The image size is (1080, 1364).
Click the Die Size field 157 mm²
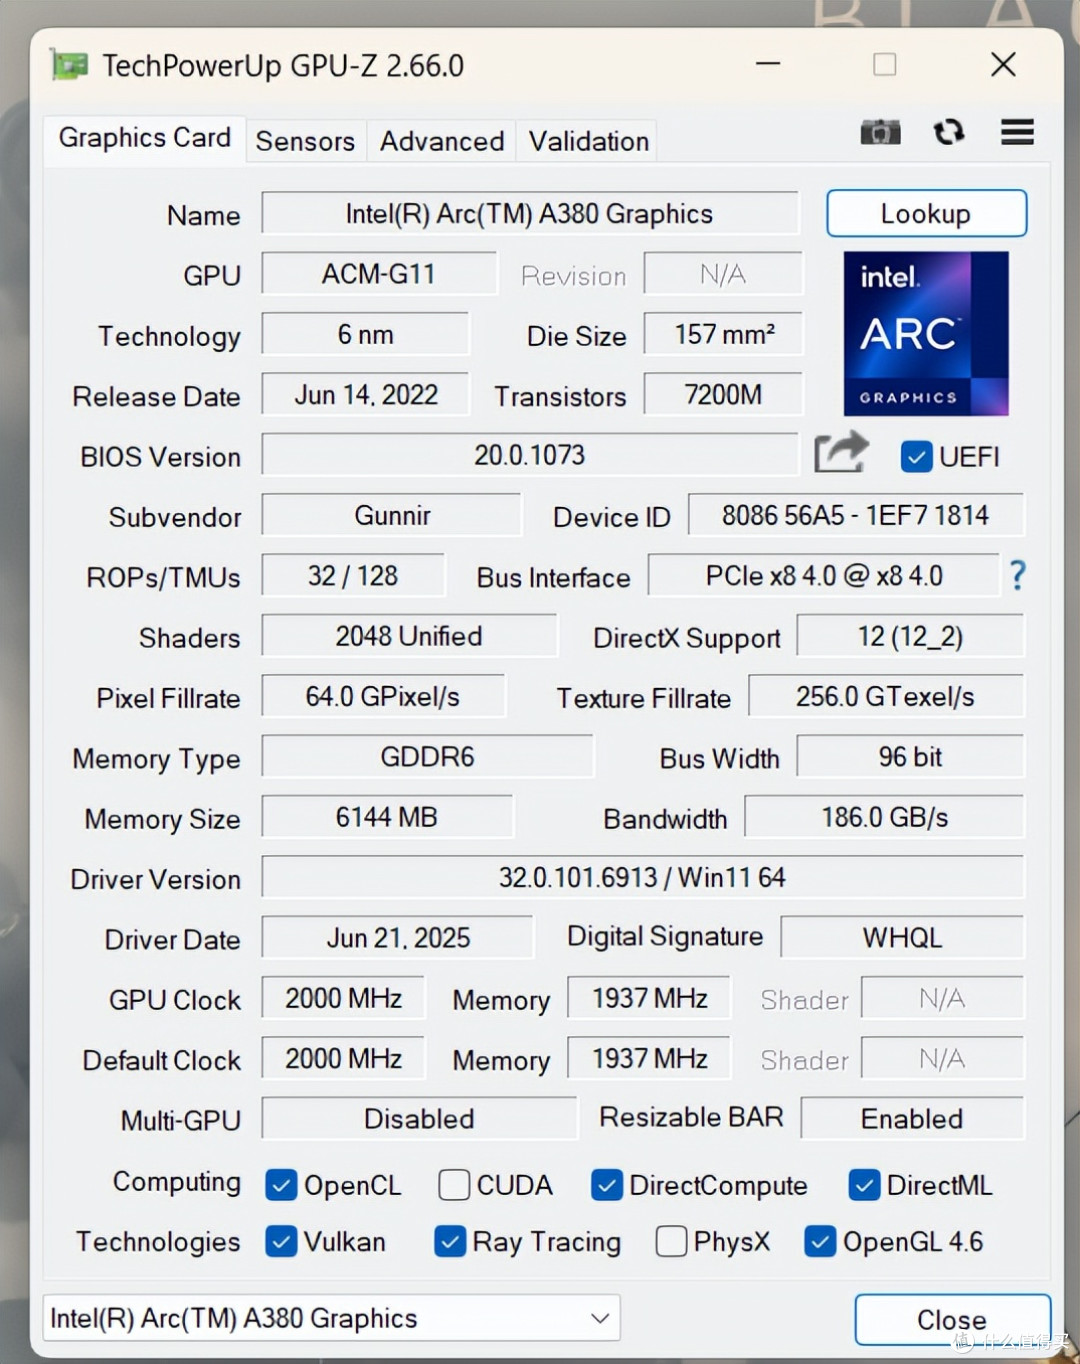tap(723, 334)
